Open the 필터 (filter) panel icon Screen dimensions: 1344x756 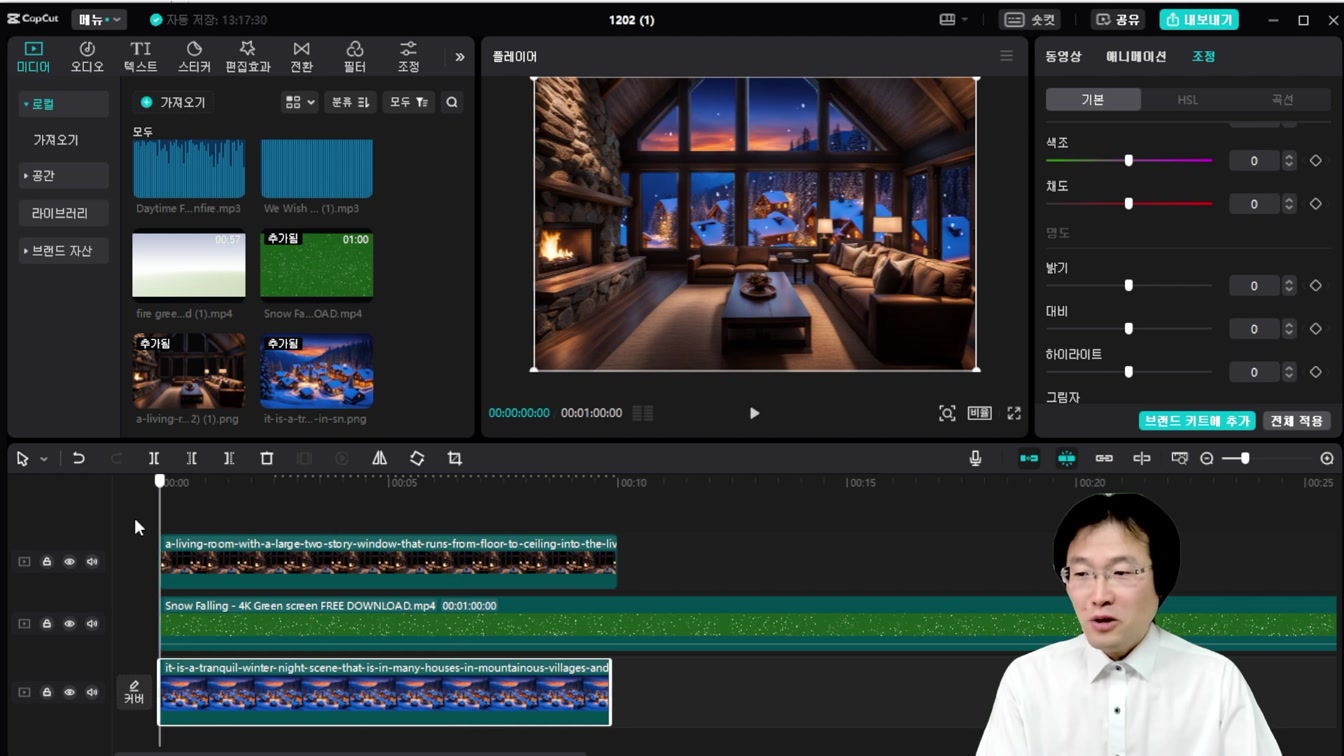pos(354,57)
